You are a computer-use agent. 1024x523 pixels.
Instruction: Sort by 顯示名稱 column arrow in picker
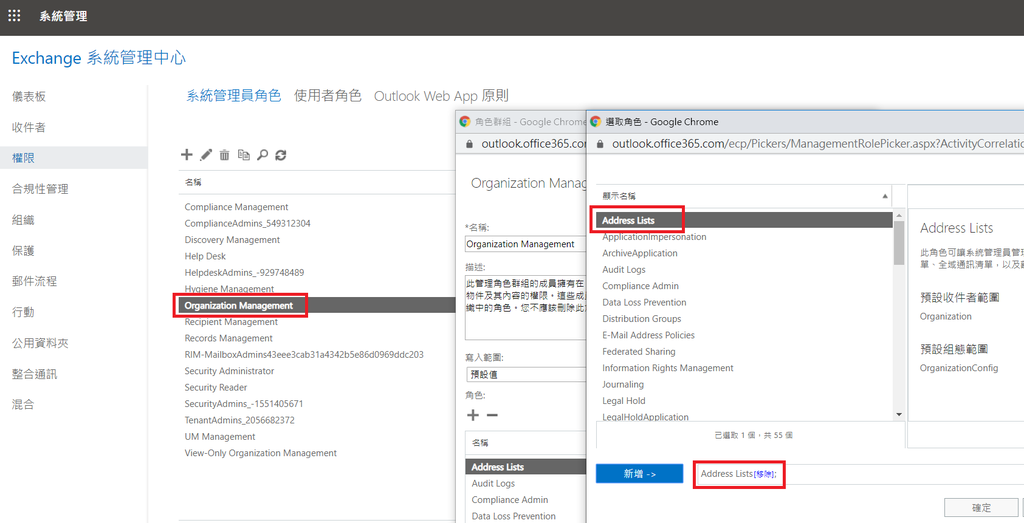[x=885, y=196]
